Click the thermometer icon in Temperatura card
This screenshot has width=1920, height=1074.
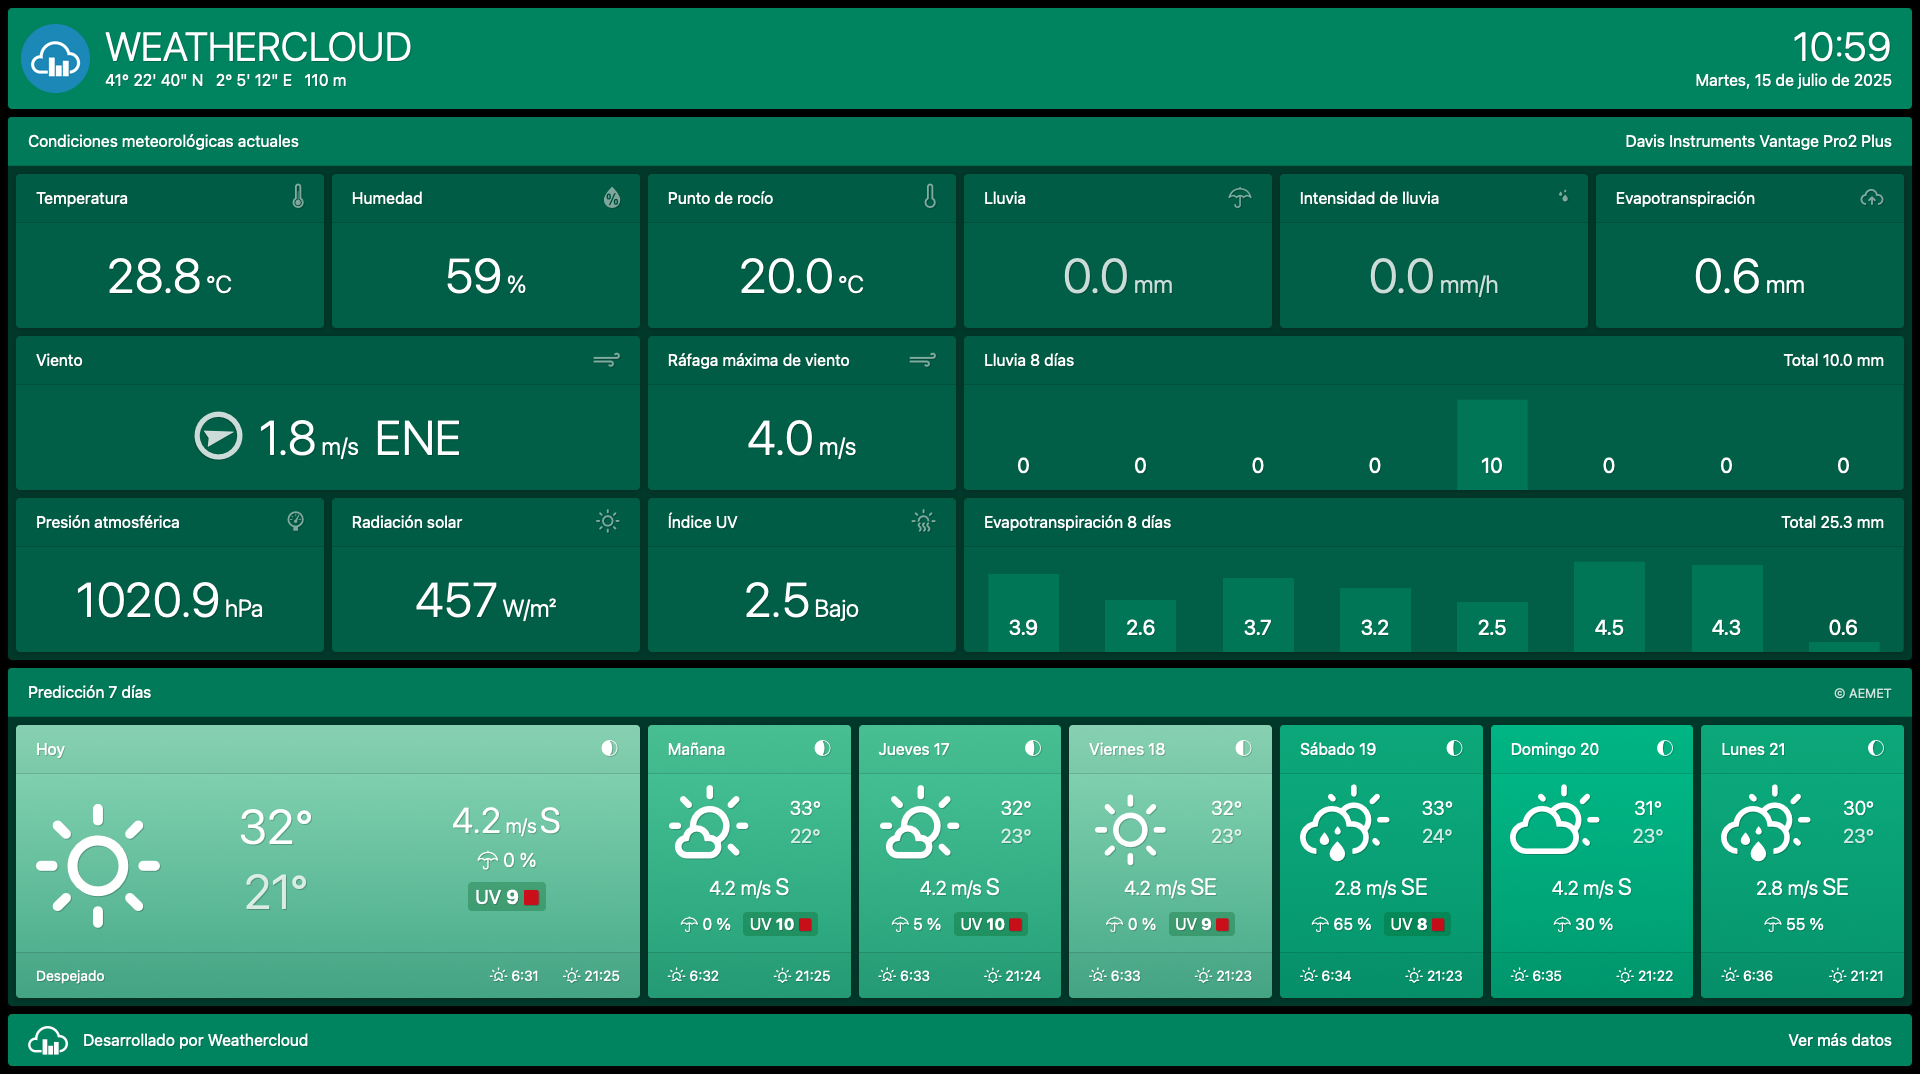(298, 197)
